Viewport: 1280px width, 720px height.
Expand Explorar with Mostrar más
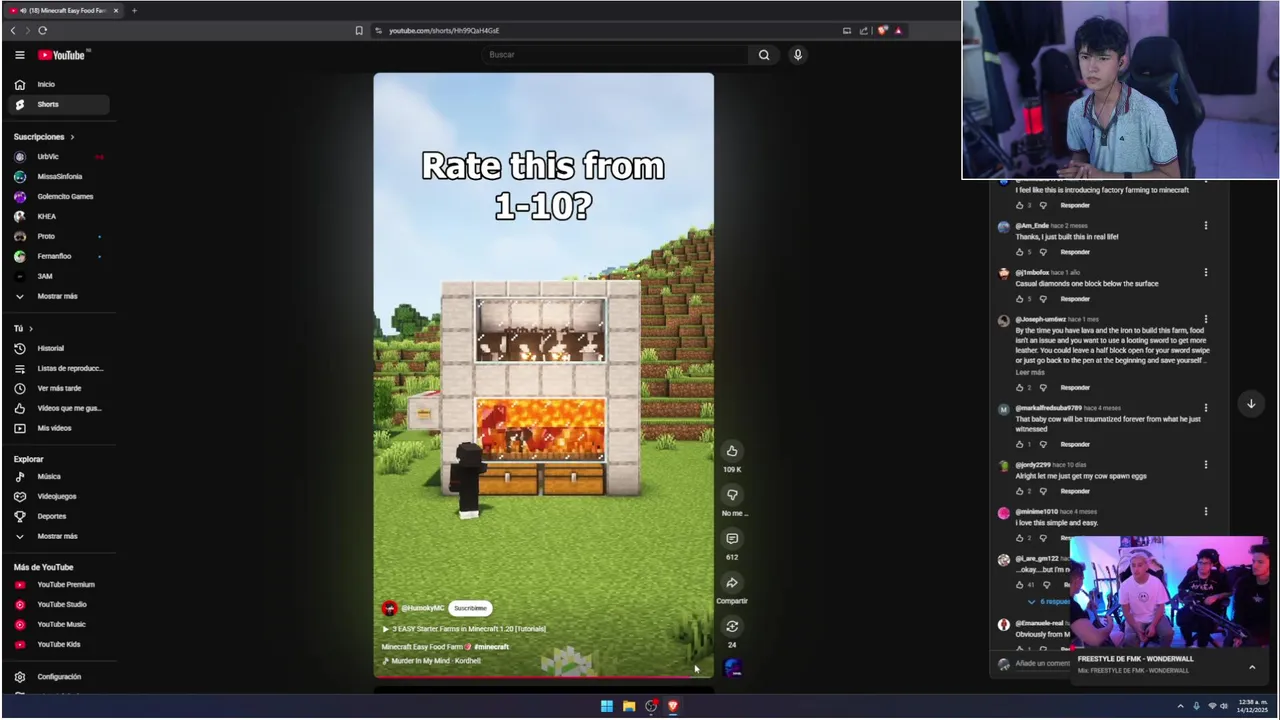coord(59,536)
